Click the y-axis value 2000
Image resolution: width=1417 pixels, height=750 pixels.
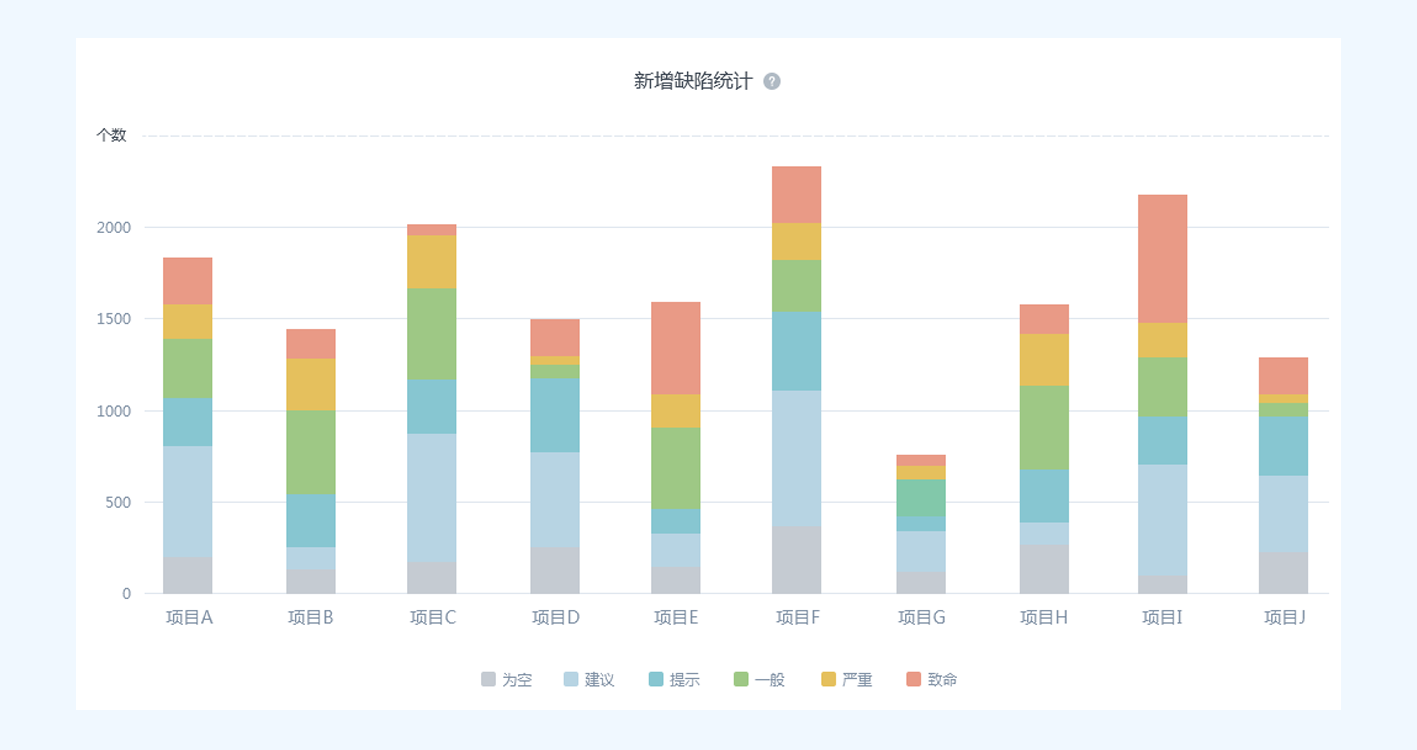pos(113,227)
